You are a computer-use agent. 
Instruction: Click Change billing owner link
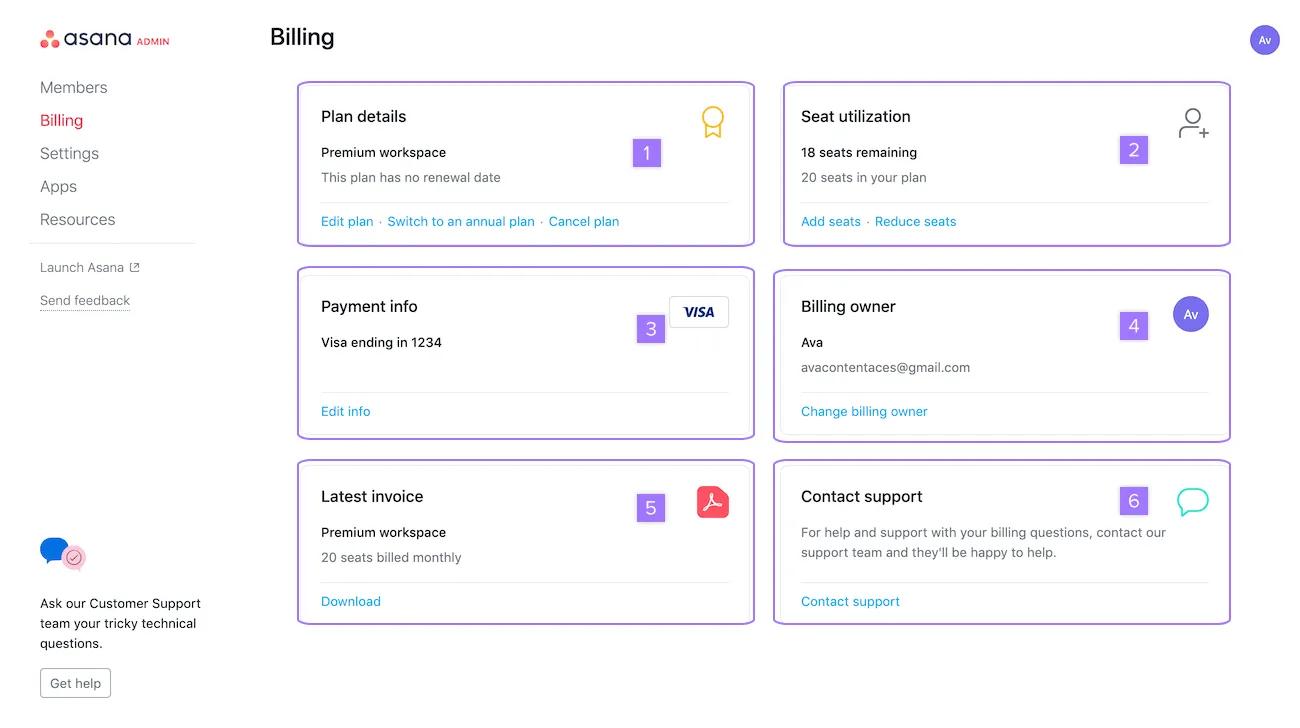coord(864,412)
